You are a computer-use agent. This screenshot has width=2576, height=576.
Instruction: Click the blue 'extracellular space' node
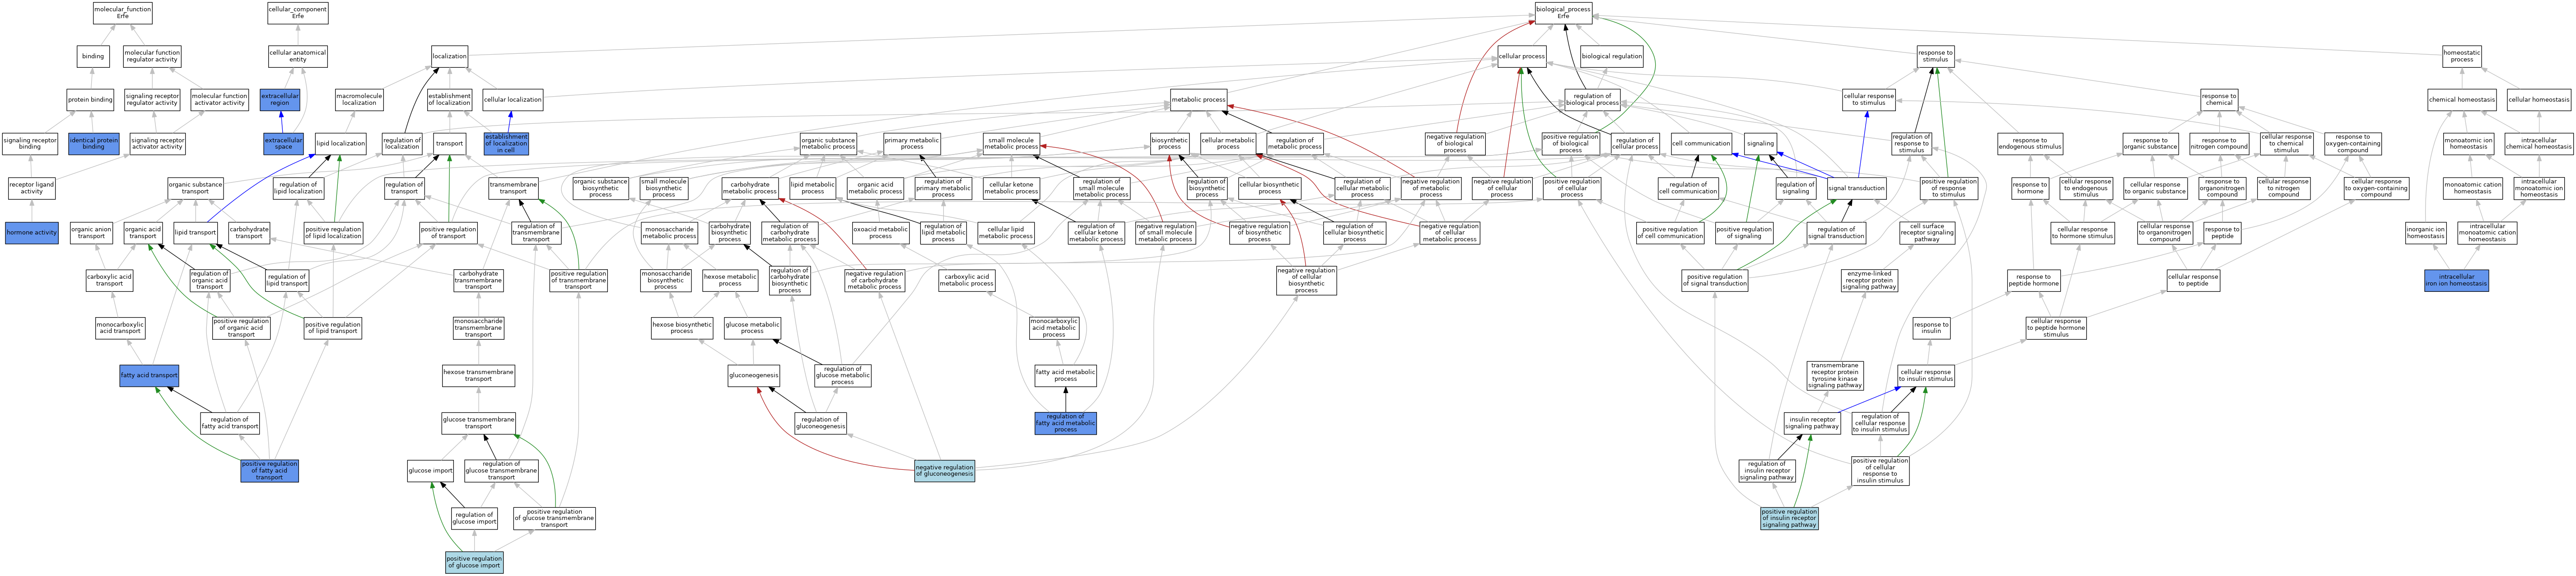pyautogui.click(x=284, y=144)
